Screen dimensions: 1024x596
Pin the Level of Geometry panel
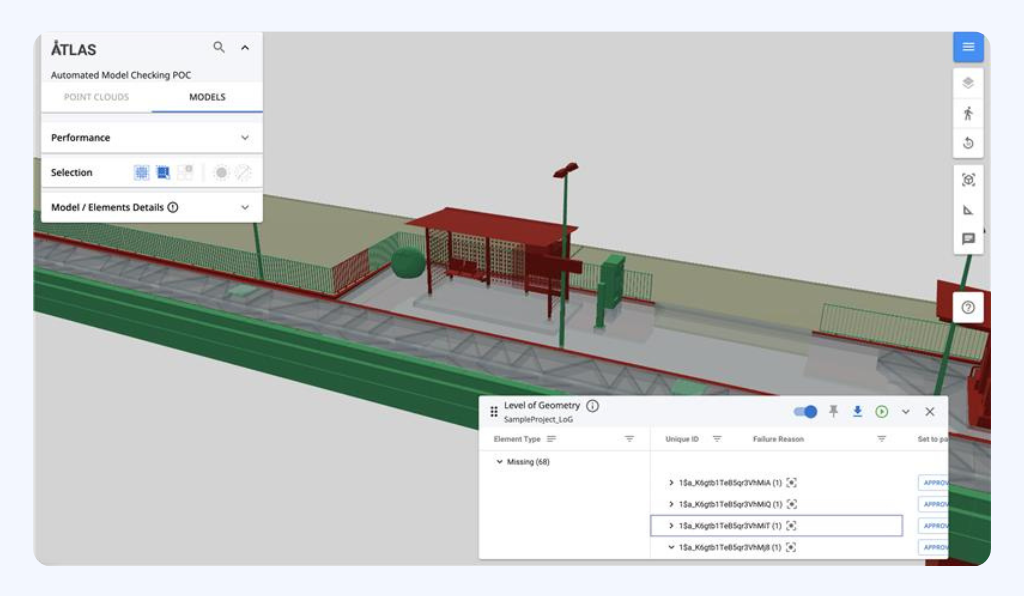[x=833, y=412]
